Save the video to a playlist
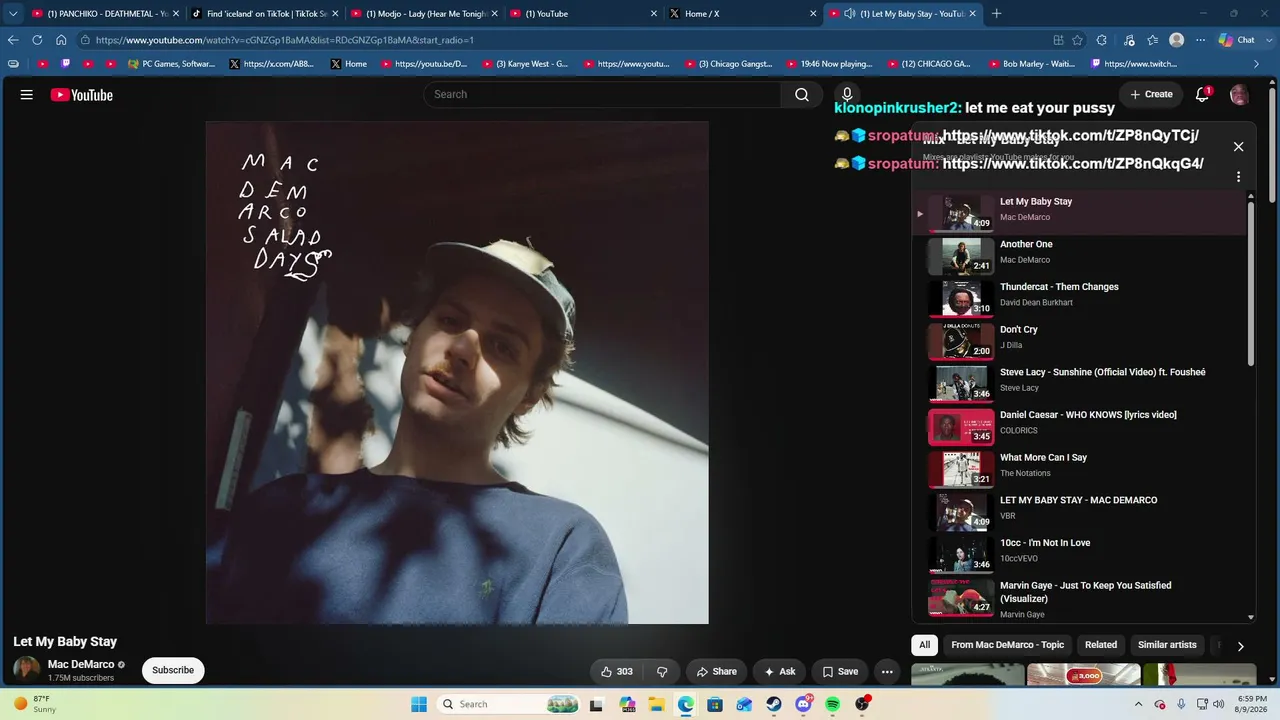This screenshot has width=1280, height=720. (840, 672)
